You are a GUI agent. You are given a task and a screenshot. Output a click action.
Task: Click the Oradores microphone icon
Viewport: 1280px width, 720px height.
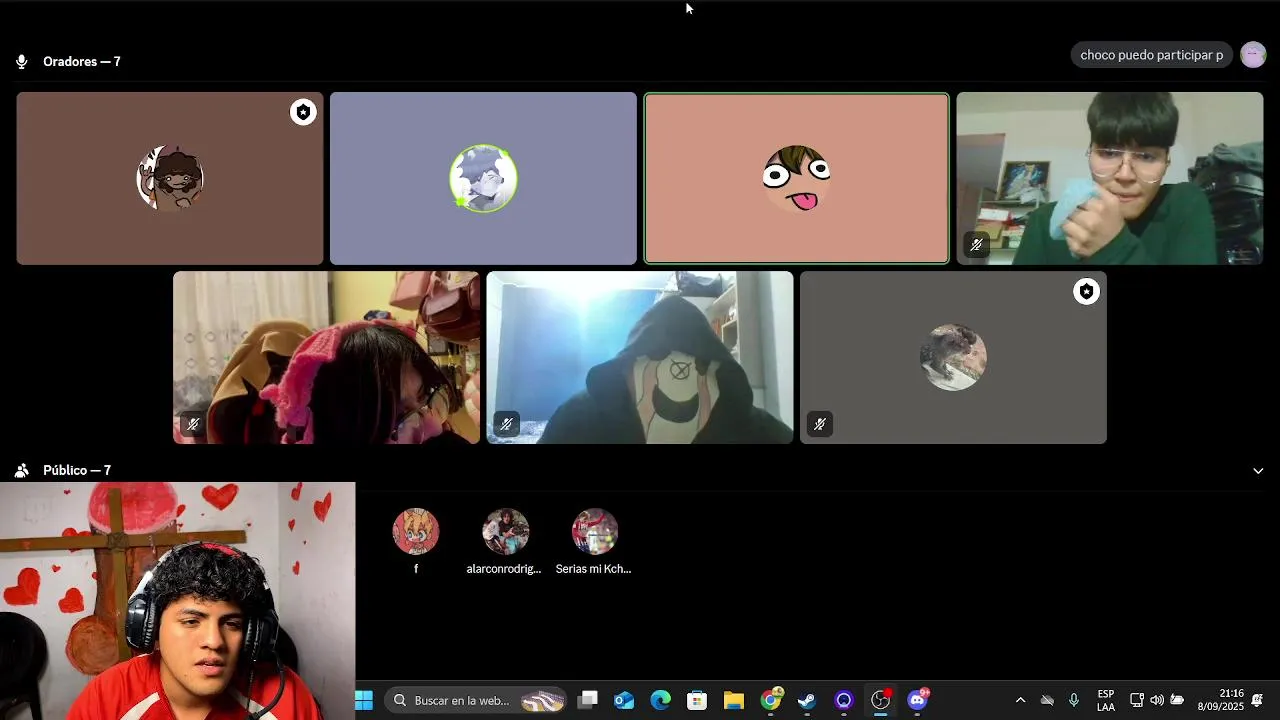tap(21, 62)
